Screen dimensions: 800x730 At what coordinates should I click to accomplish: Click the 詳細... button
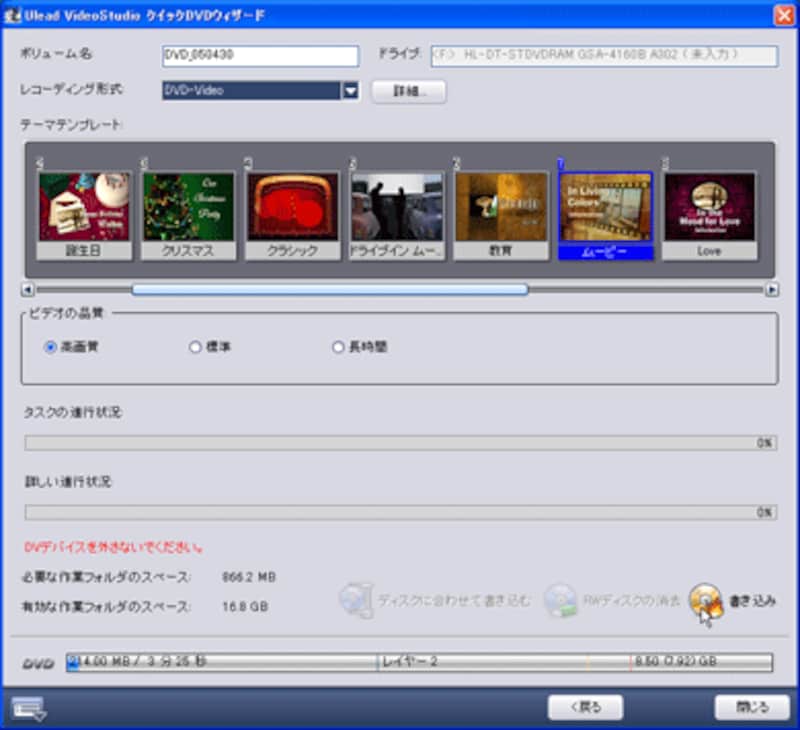[408, 91]
